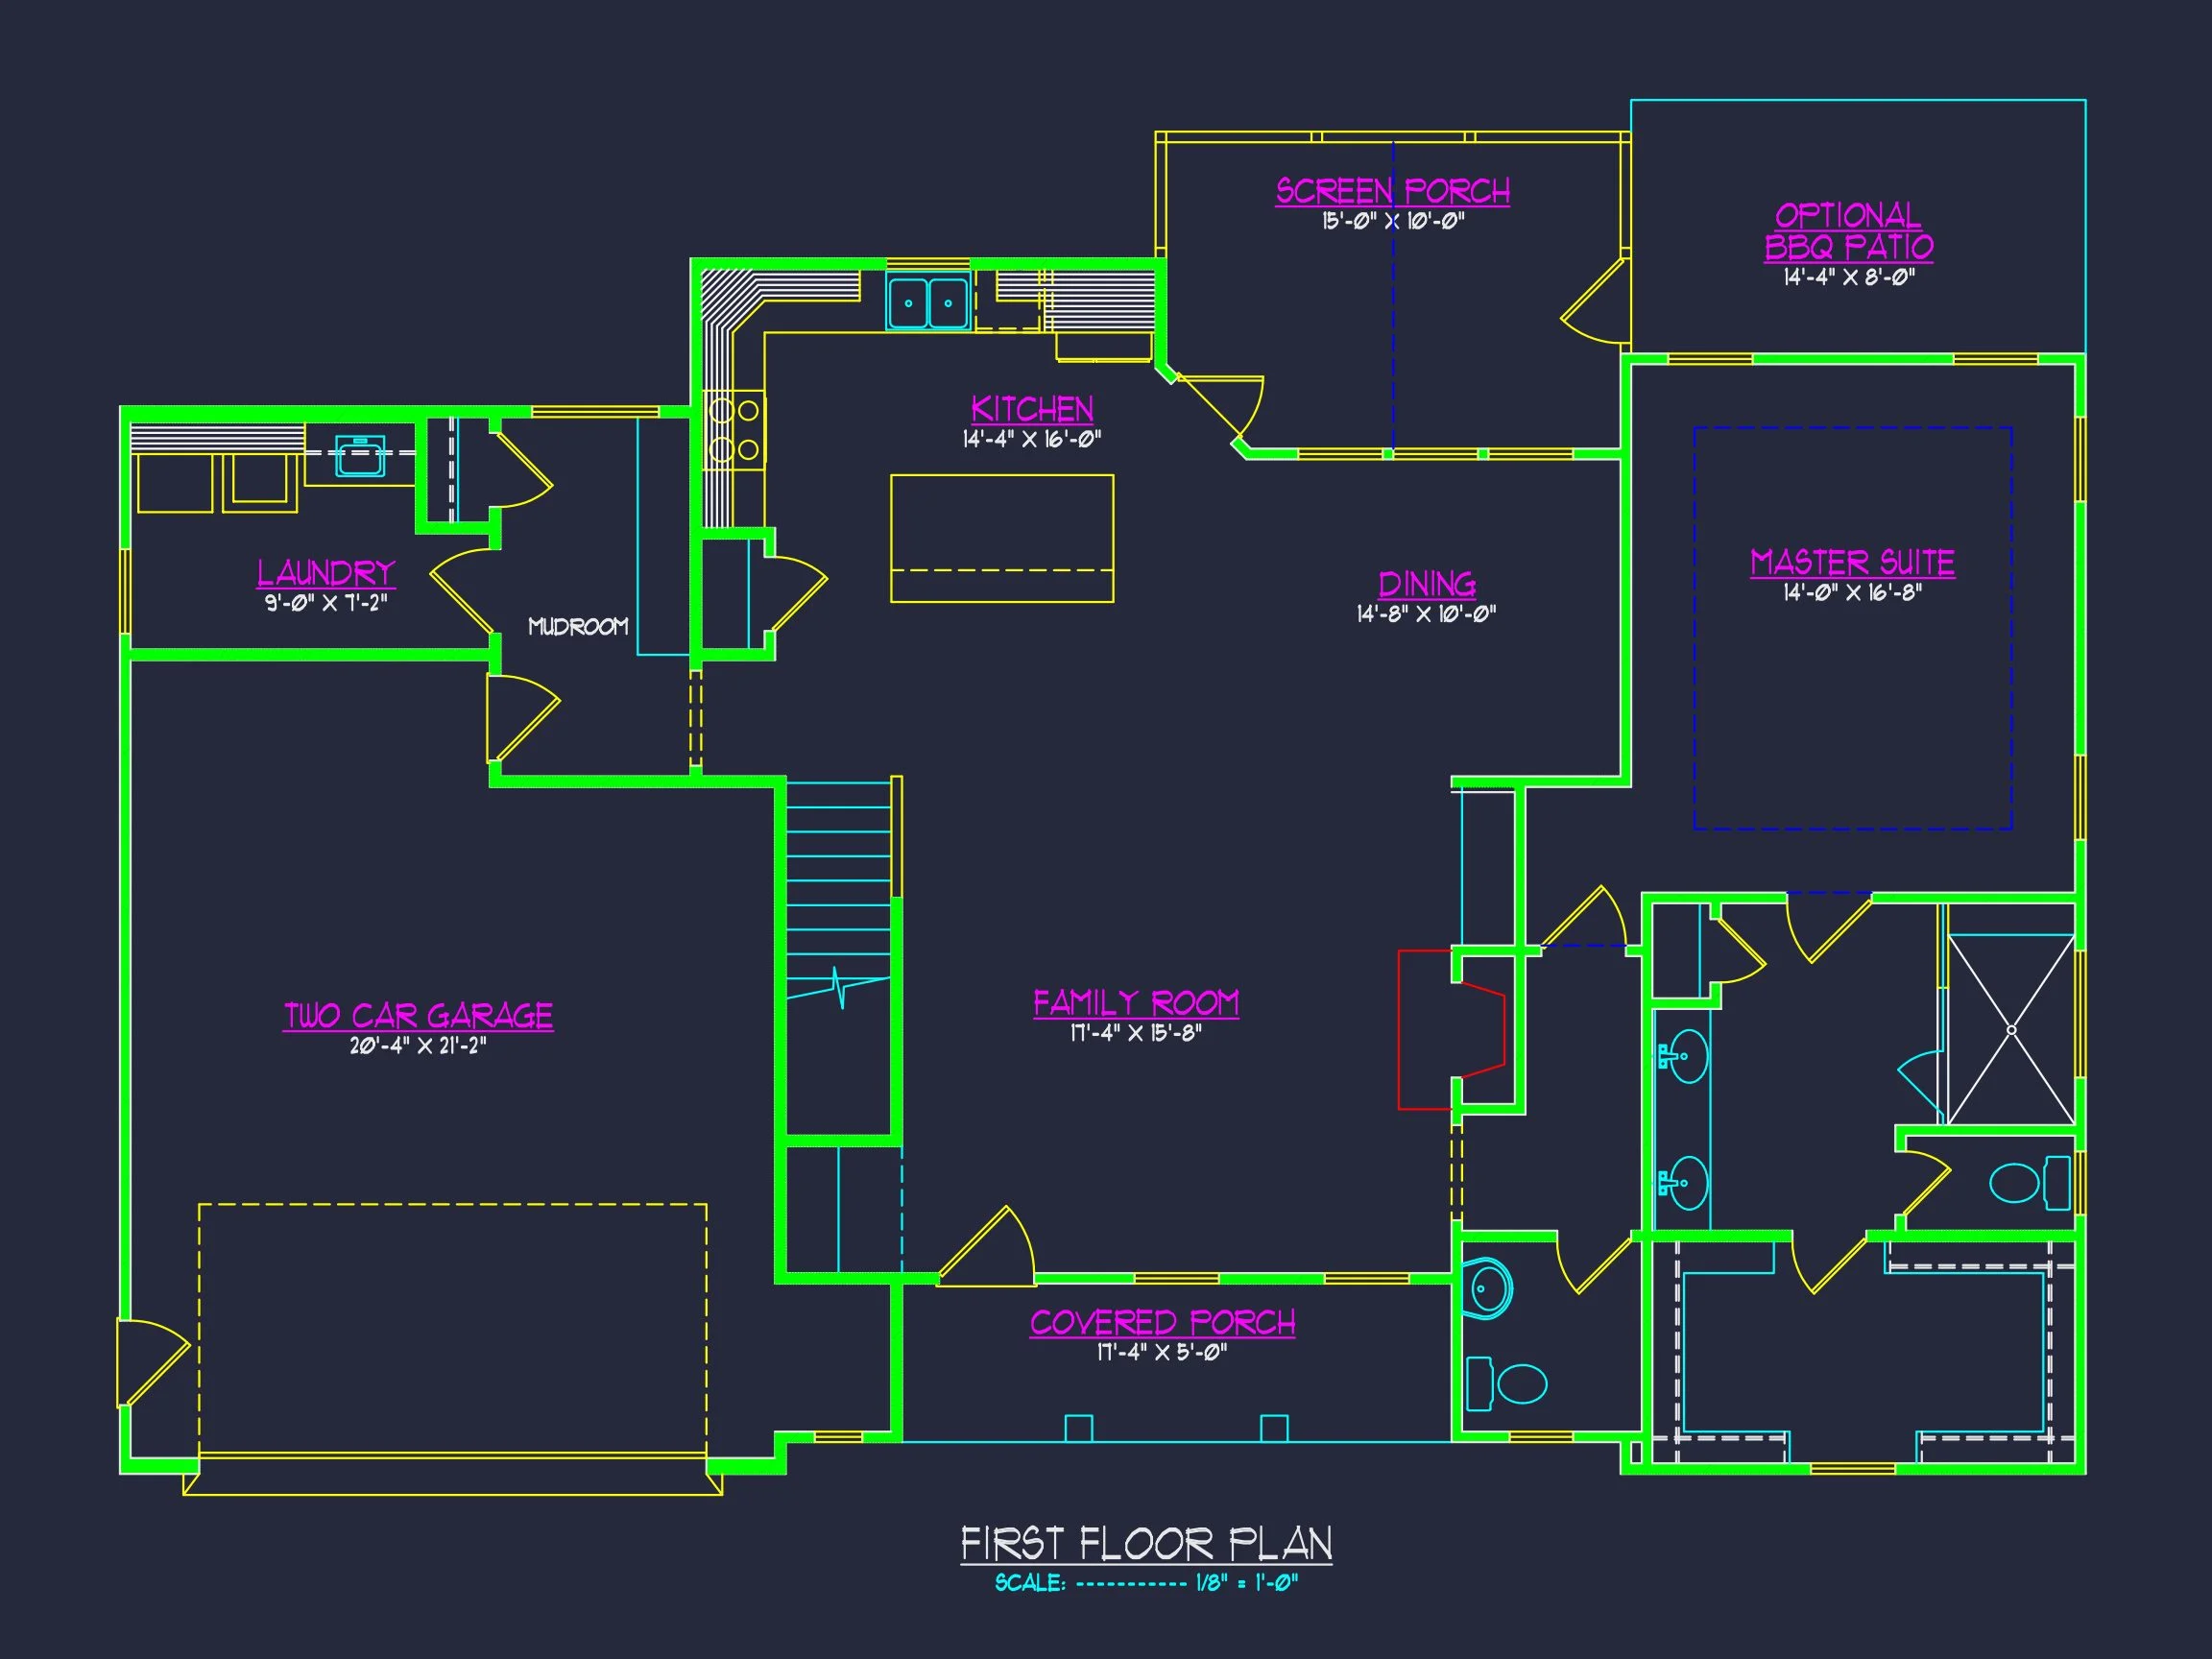Click the MUDROOM text label

point(578,627)
